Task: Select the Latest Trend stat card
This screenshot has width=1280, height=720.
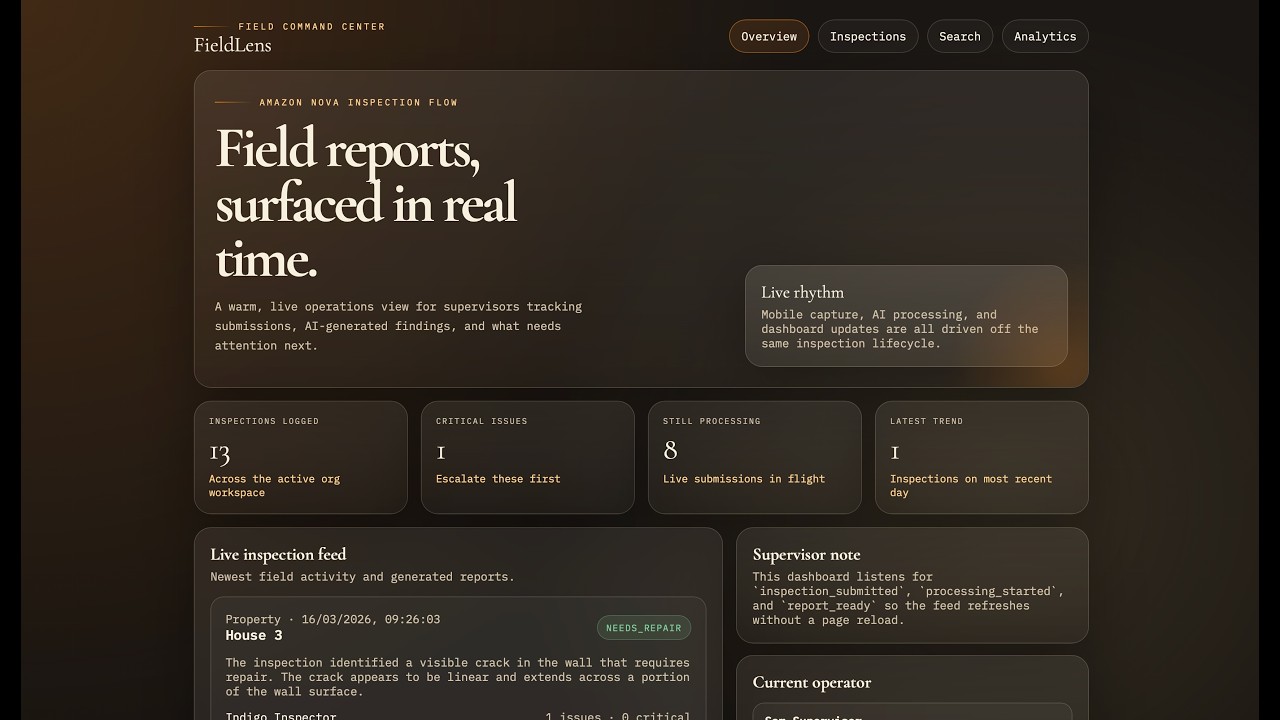Action: pyautogui.click(x=982, y=457)
